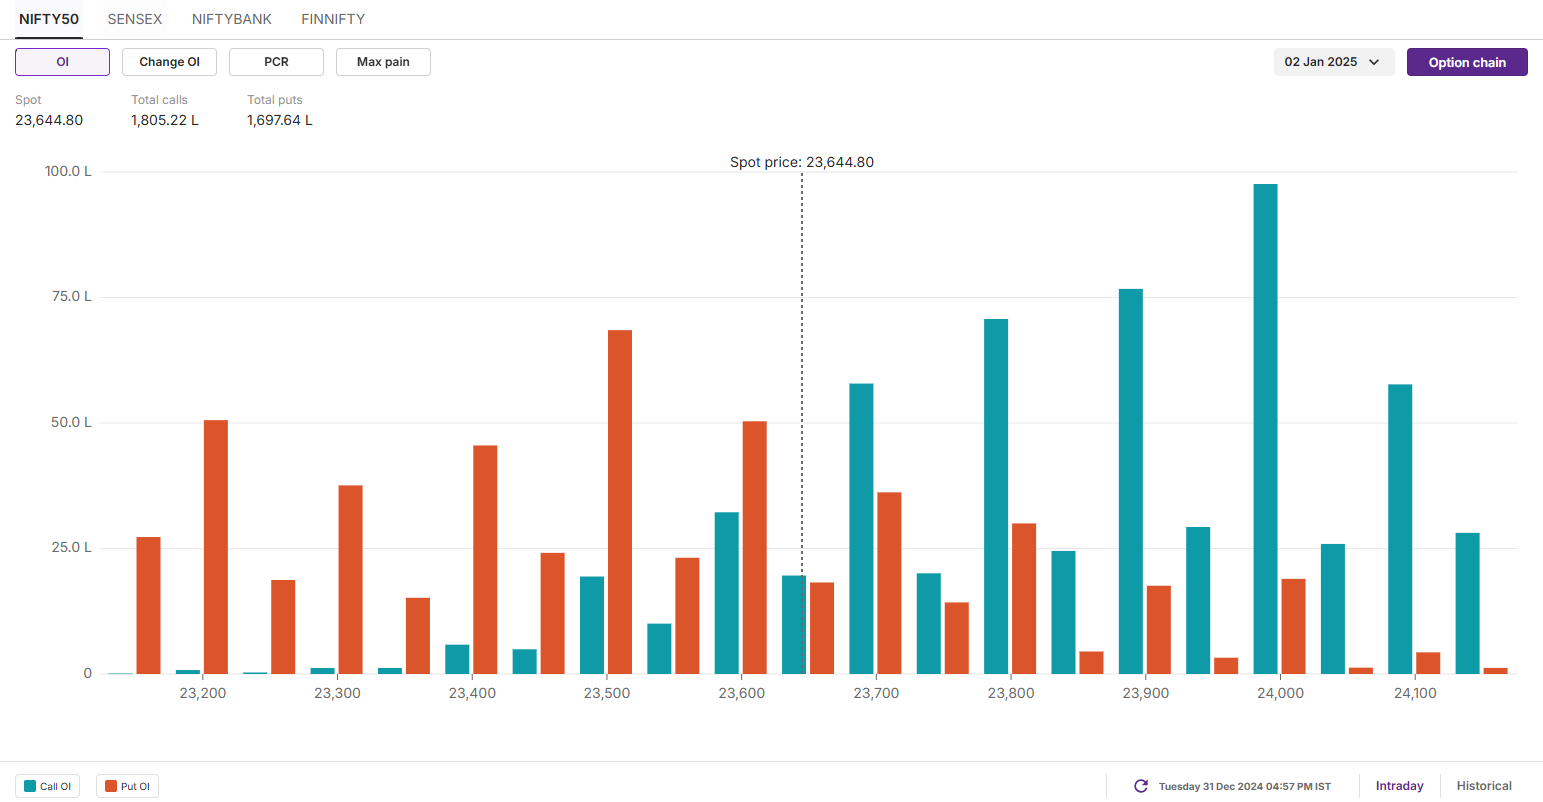The image size is (1543, 802).
Task: Click the Option chain button
Action: tap(1467, 62)
